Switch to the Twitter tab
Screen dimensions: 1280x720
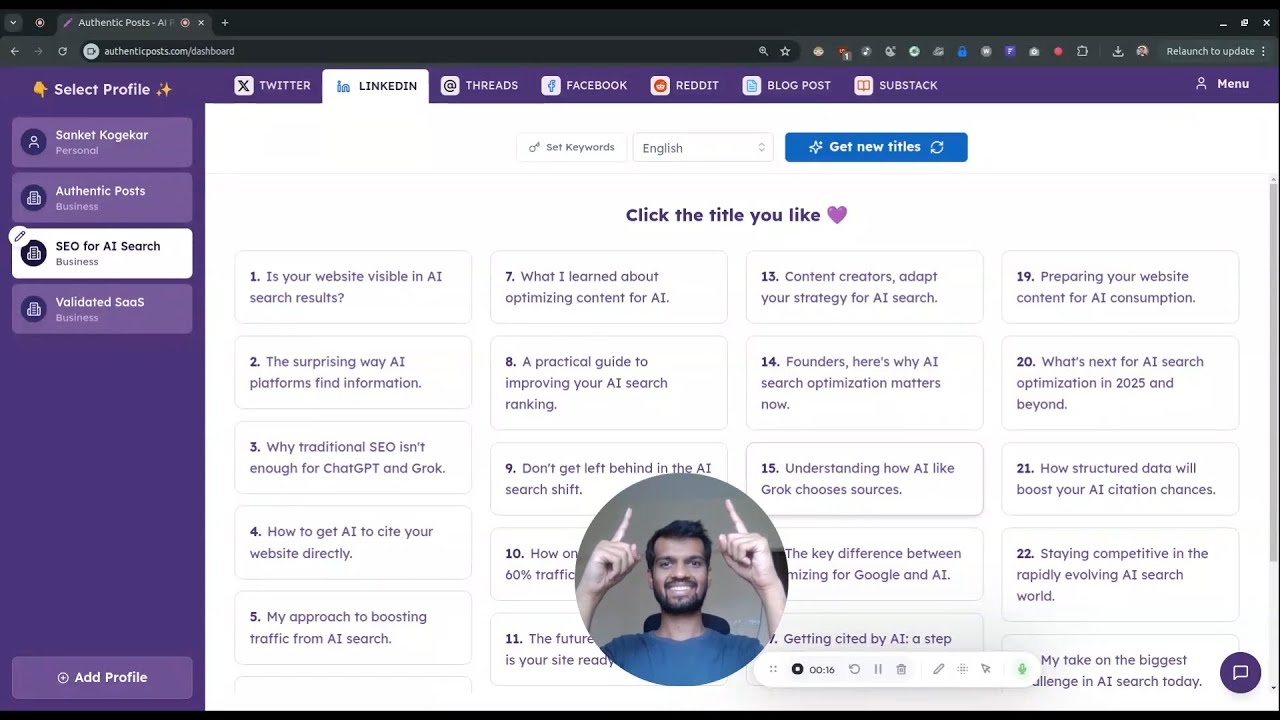click(x=273, y=85)
